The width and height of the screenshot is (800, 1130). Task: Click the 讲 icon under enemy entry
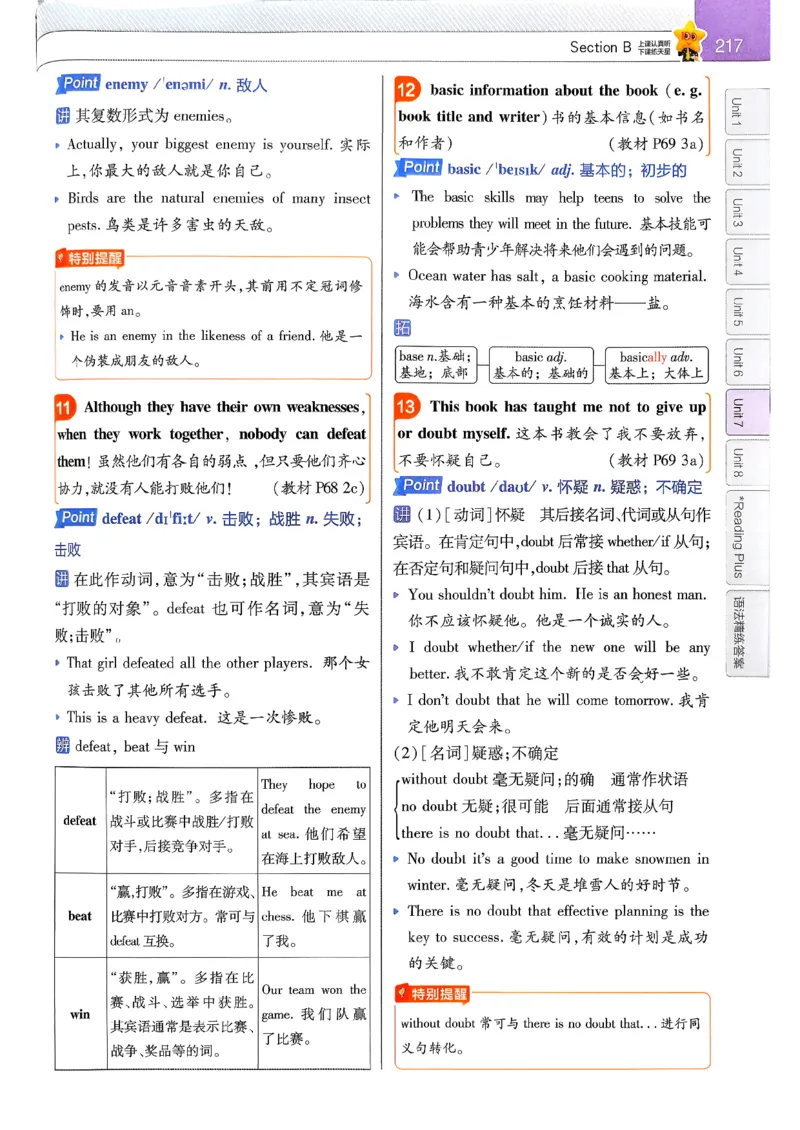click(x=65, y=115)
